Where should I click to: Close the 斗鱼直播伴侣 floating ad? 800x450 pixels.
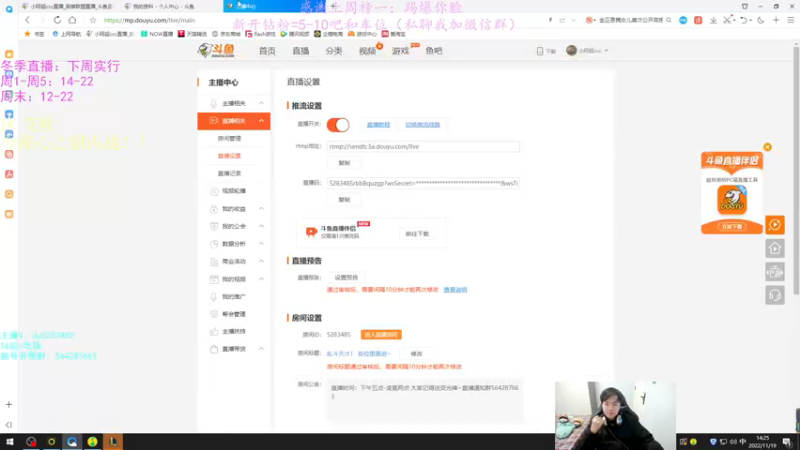point(767,147)
